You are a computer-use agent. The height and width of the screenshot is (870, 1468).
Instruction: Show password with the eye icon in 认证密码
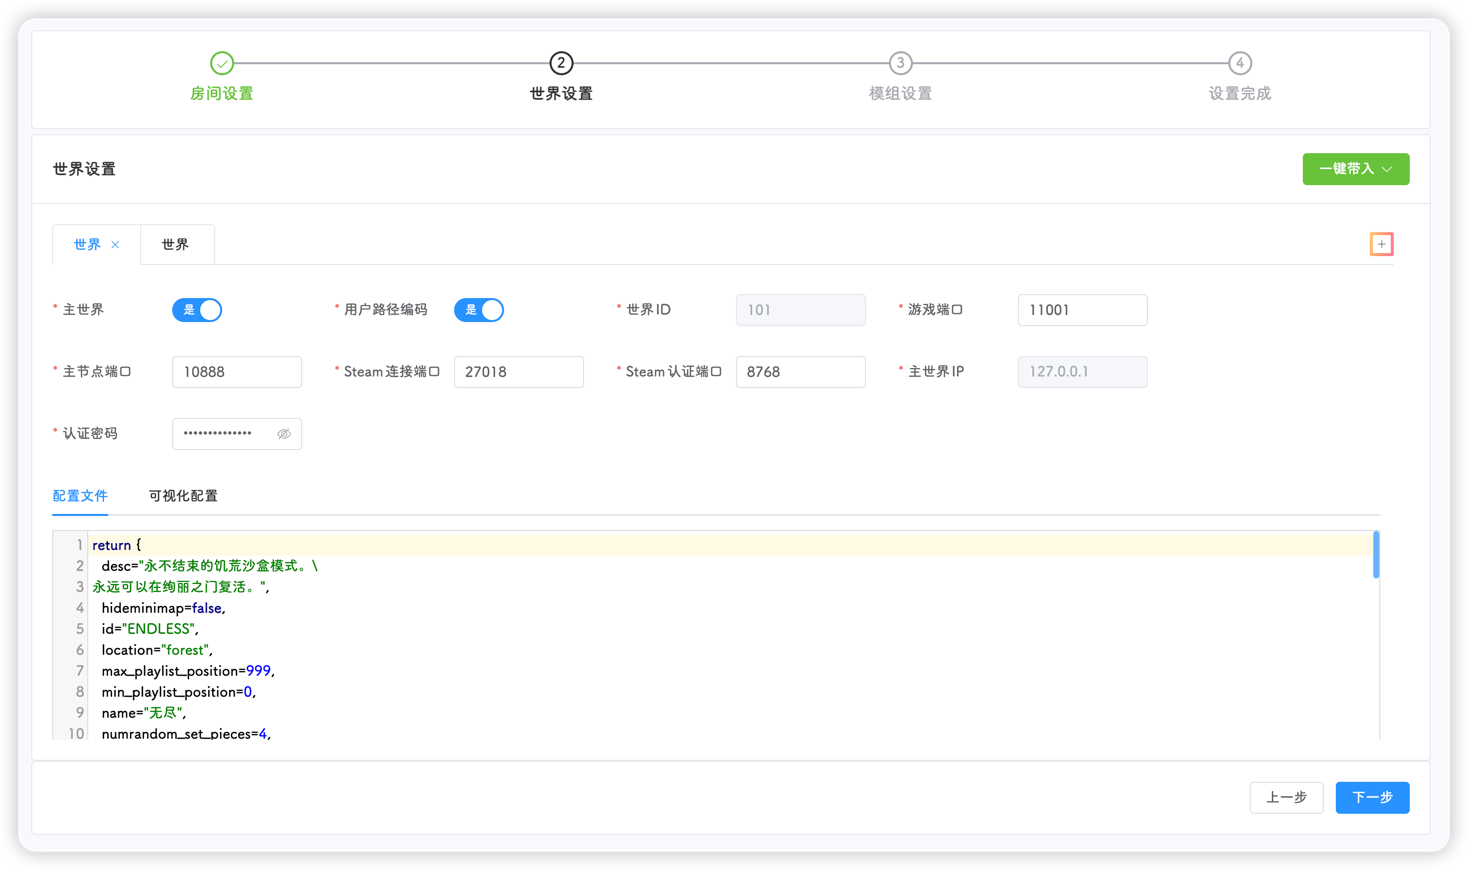tap(284, 434)
